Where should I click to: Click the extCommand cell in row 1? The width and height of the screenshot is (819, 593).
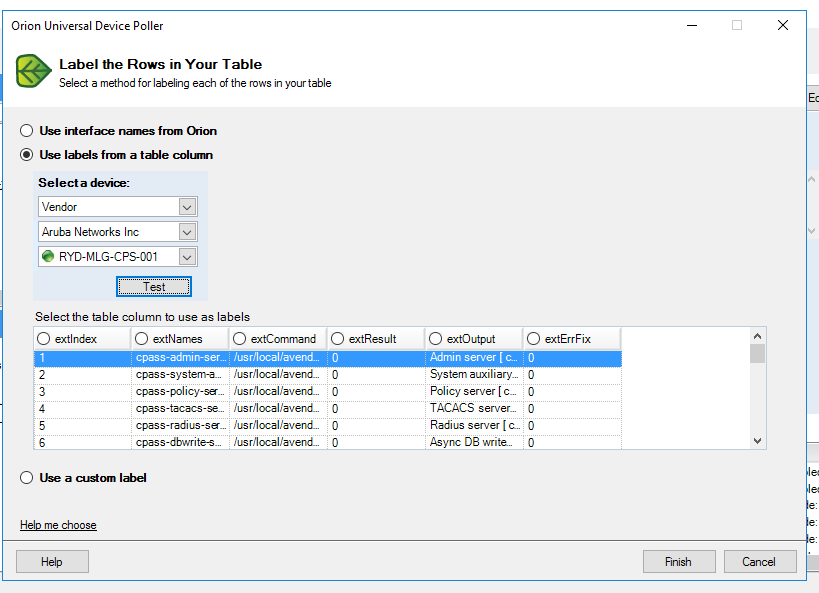point(278,358)
